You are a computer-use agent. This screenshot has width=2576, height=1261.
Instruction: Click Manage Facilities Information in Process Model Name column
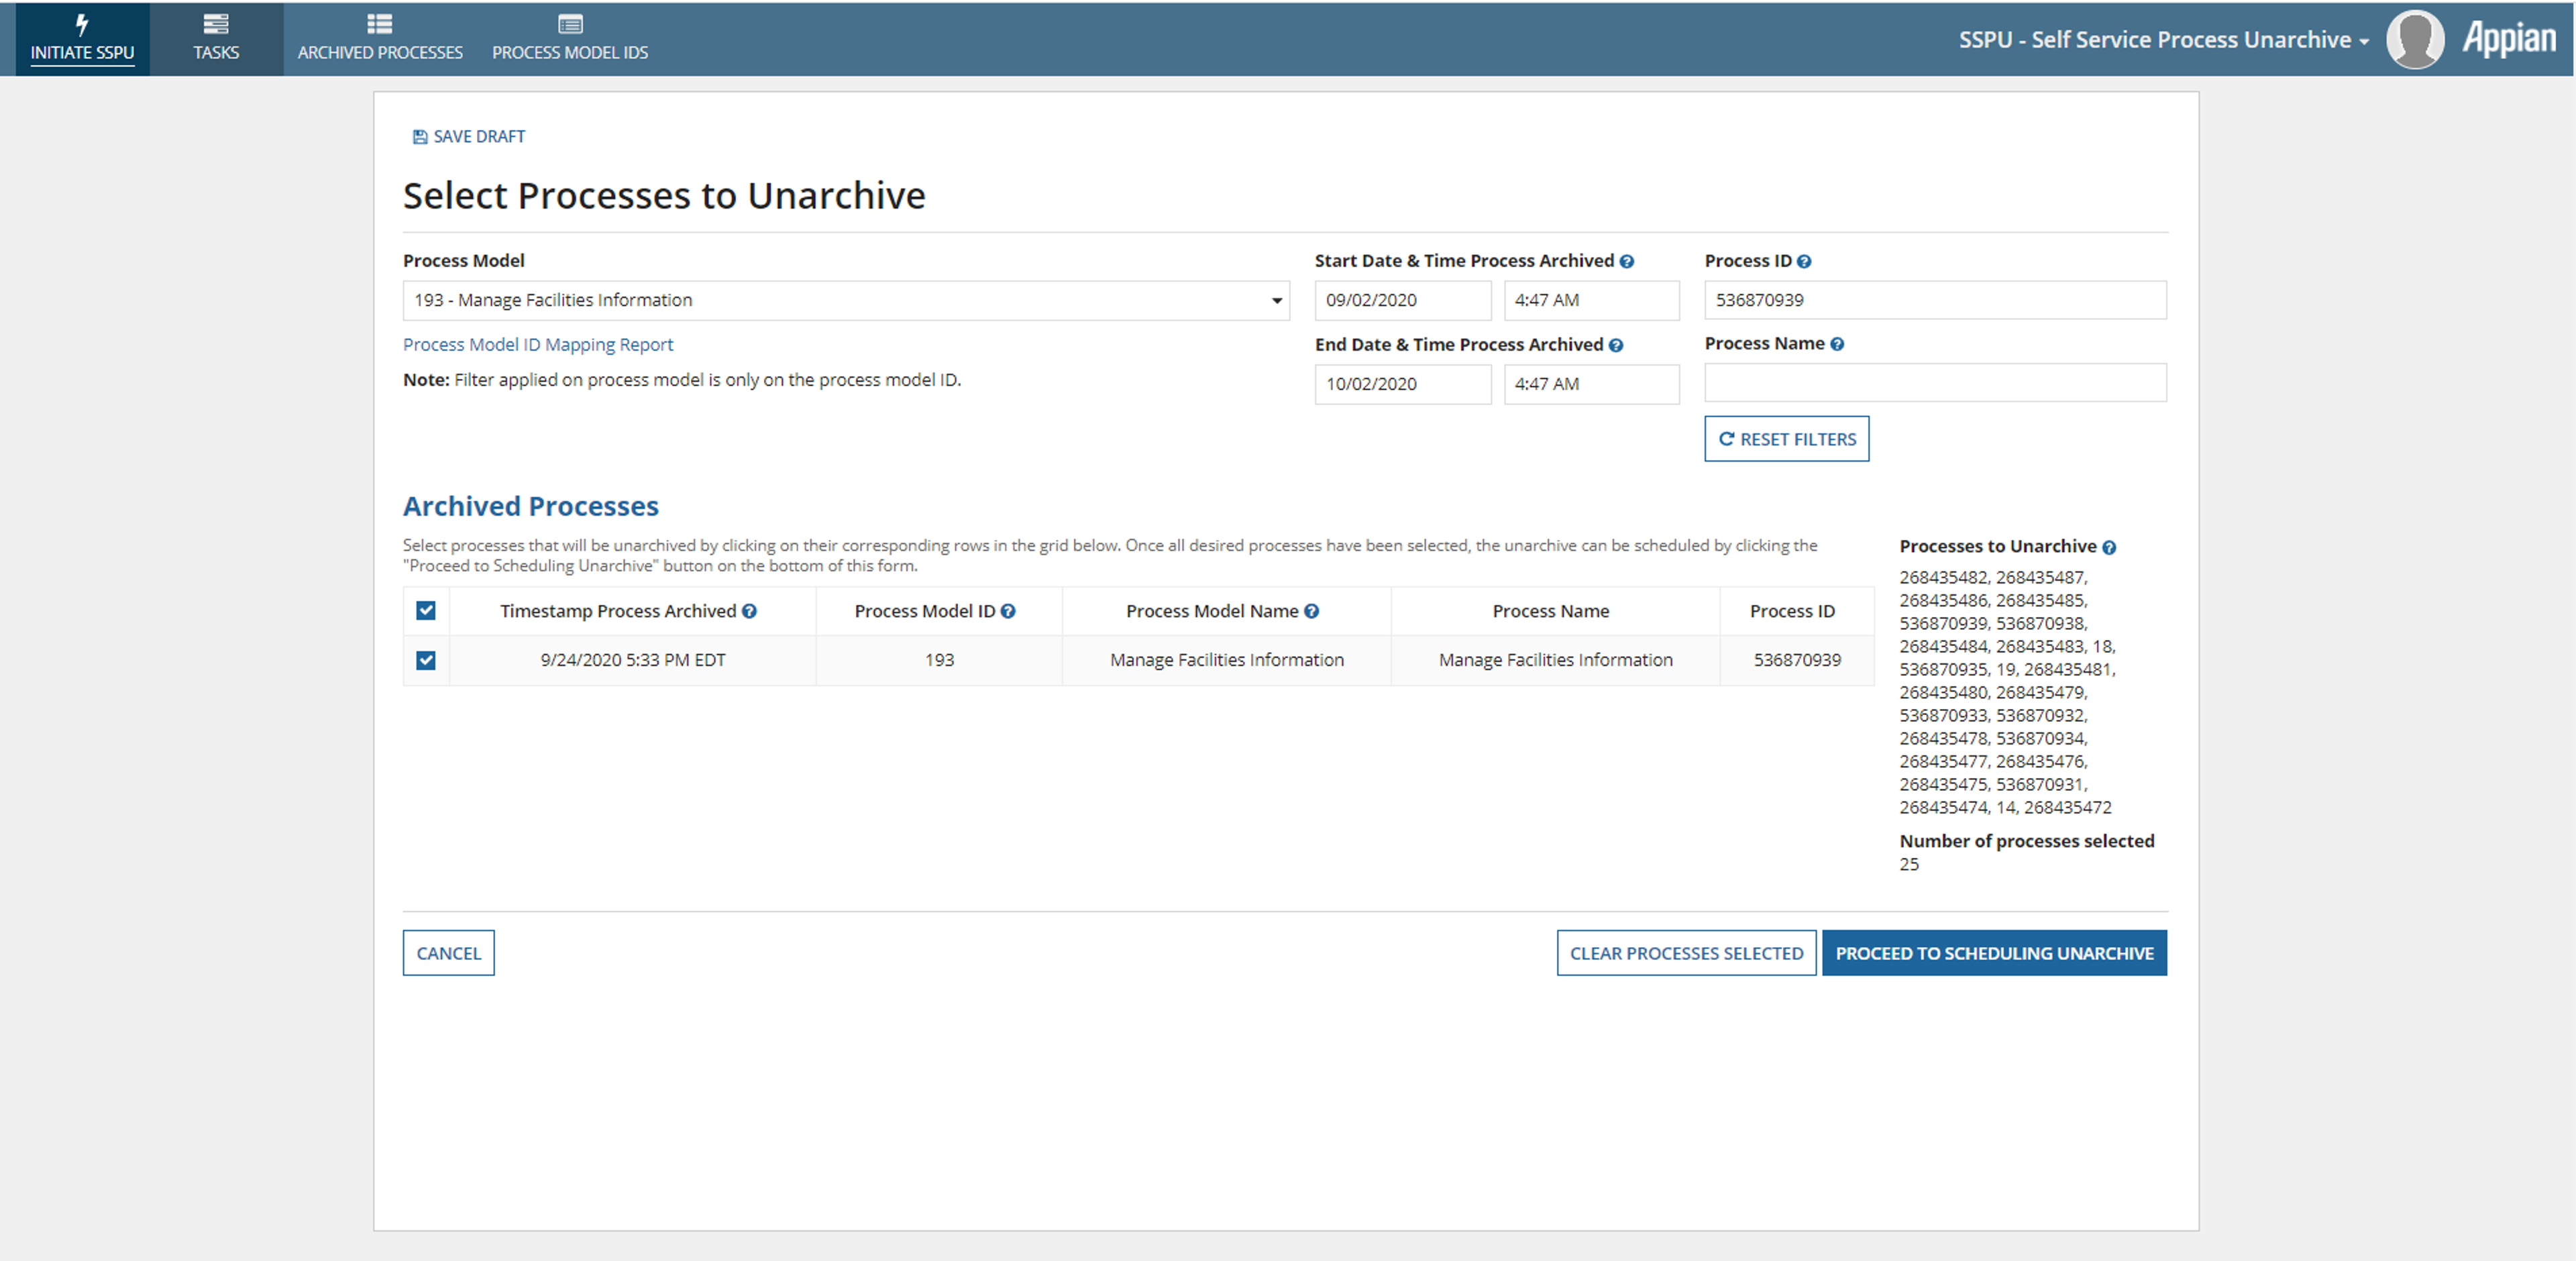click(x=1227, y=660)
